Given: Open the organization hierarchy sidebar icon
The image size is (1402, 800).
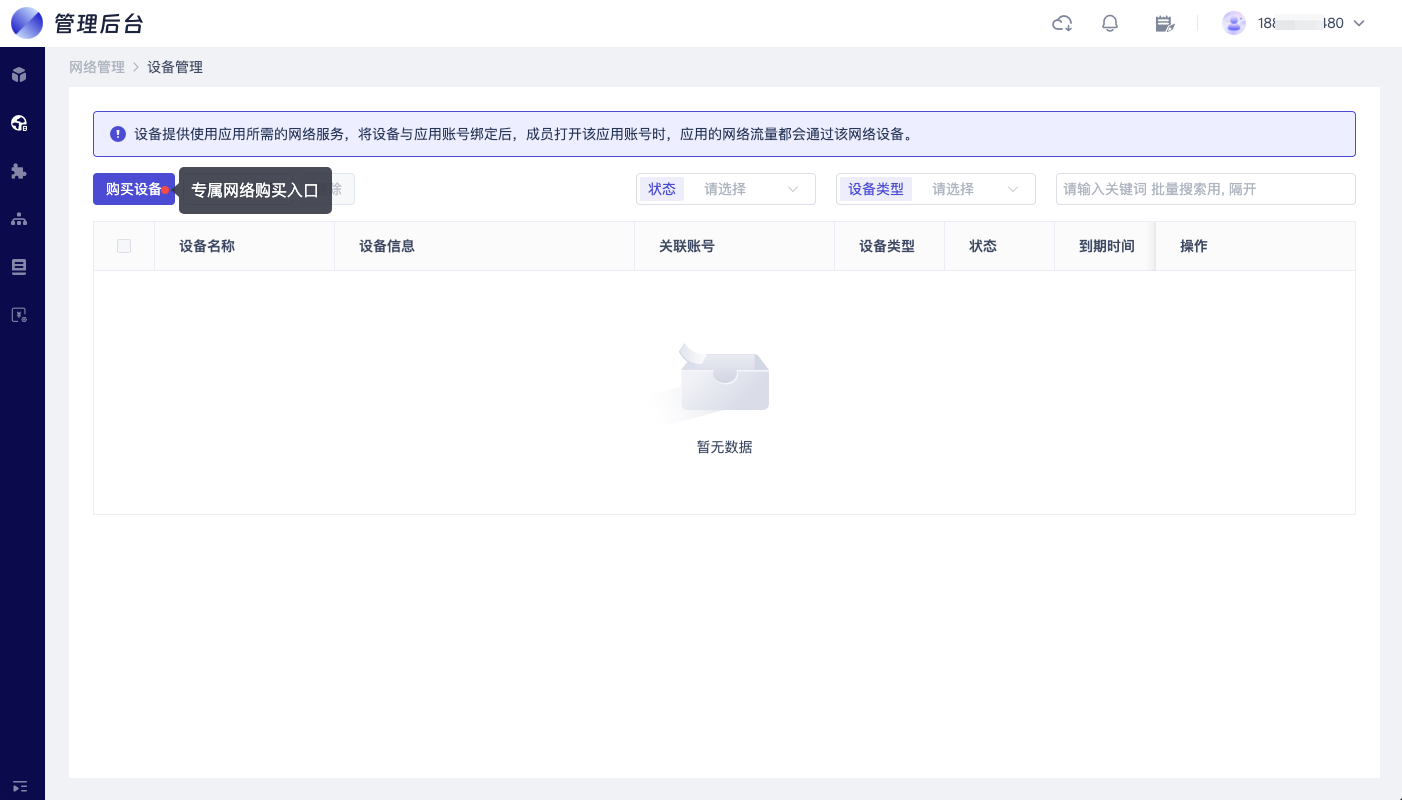Looking at the screenshot, I should click(19, 219).
